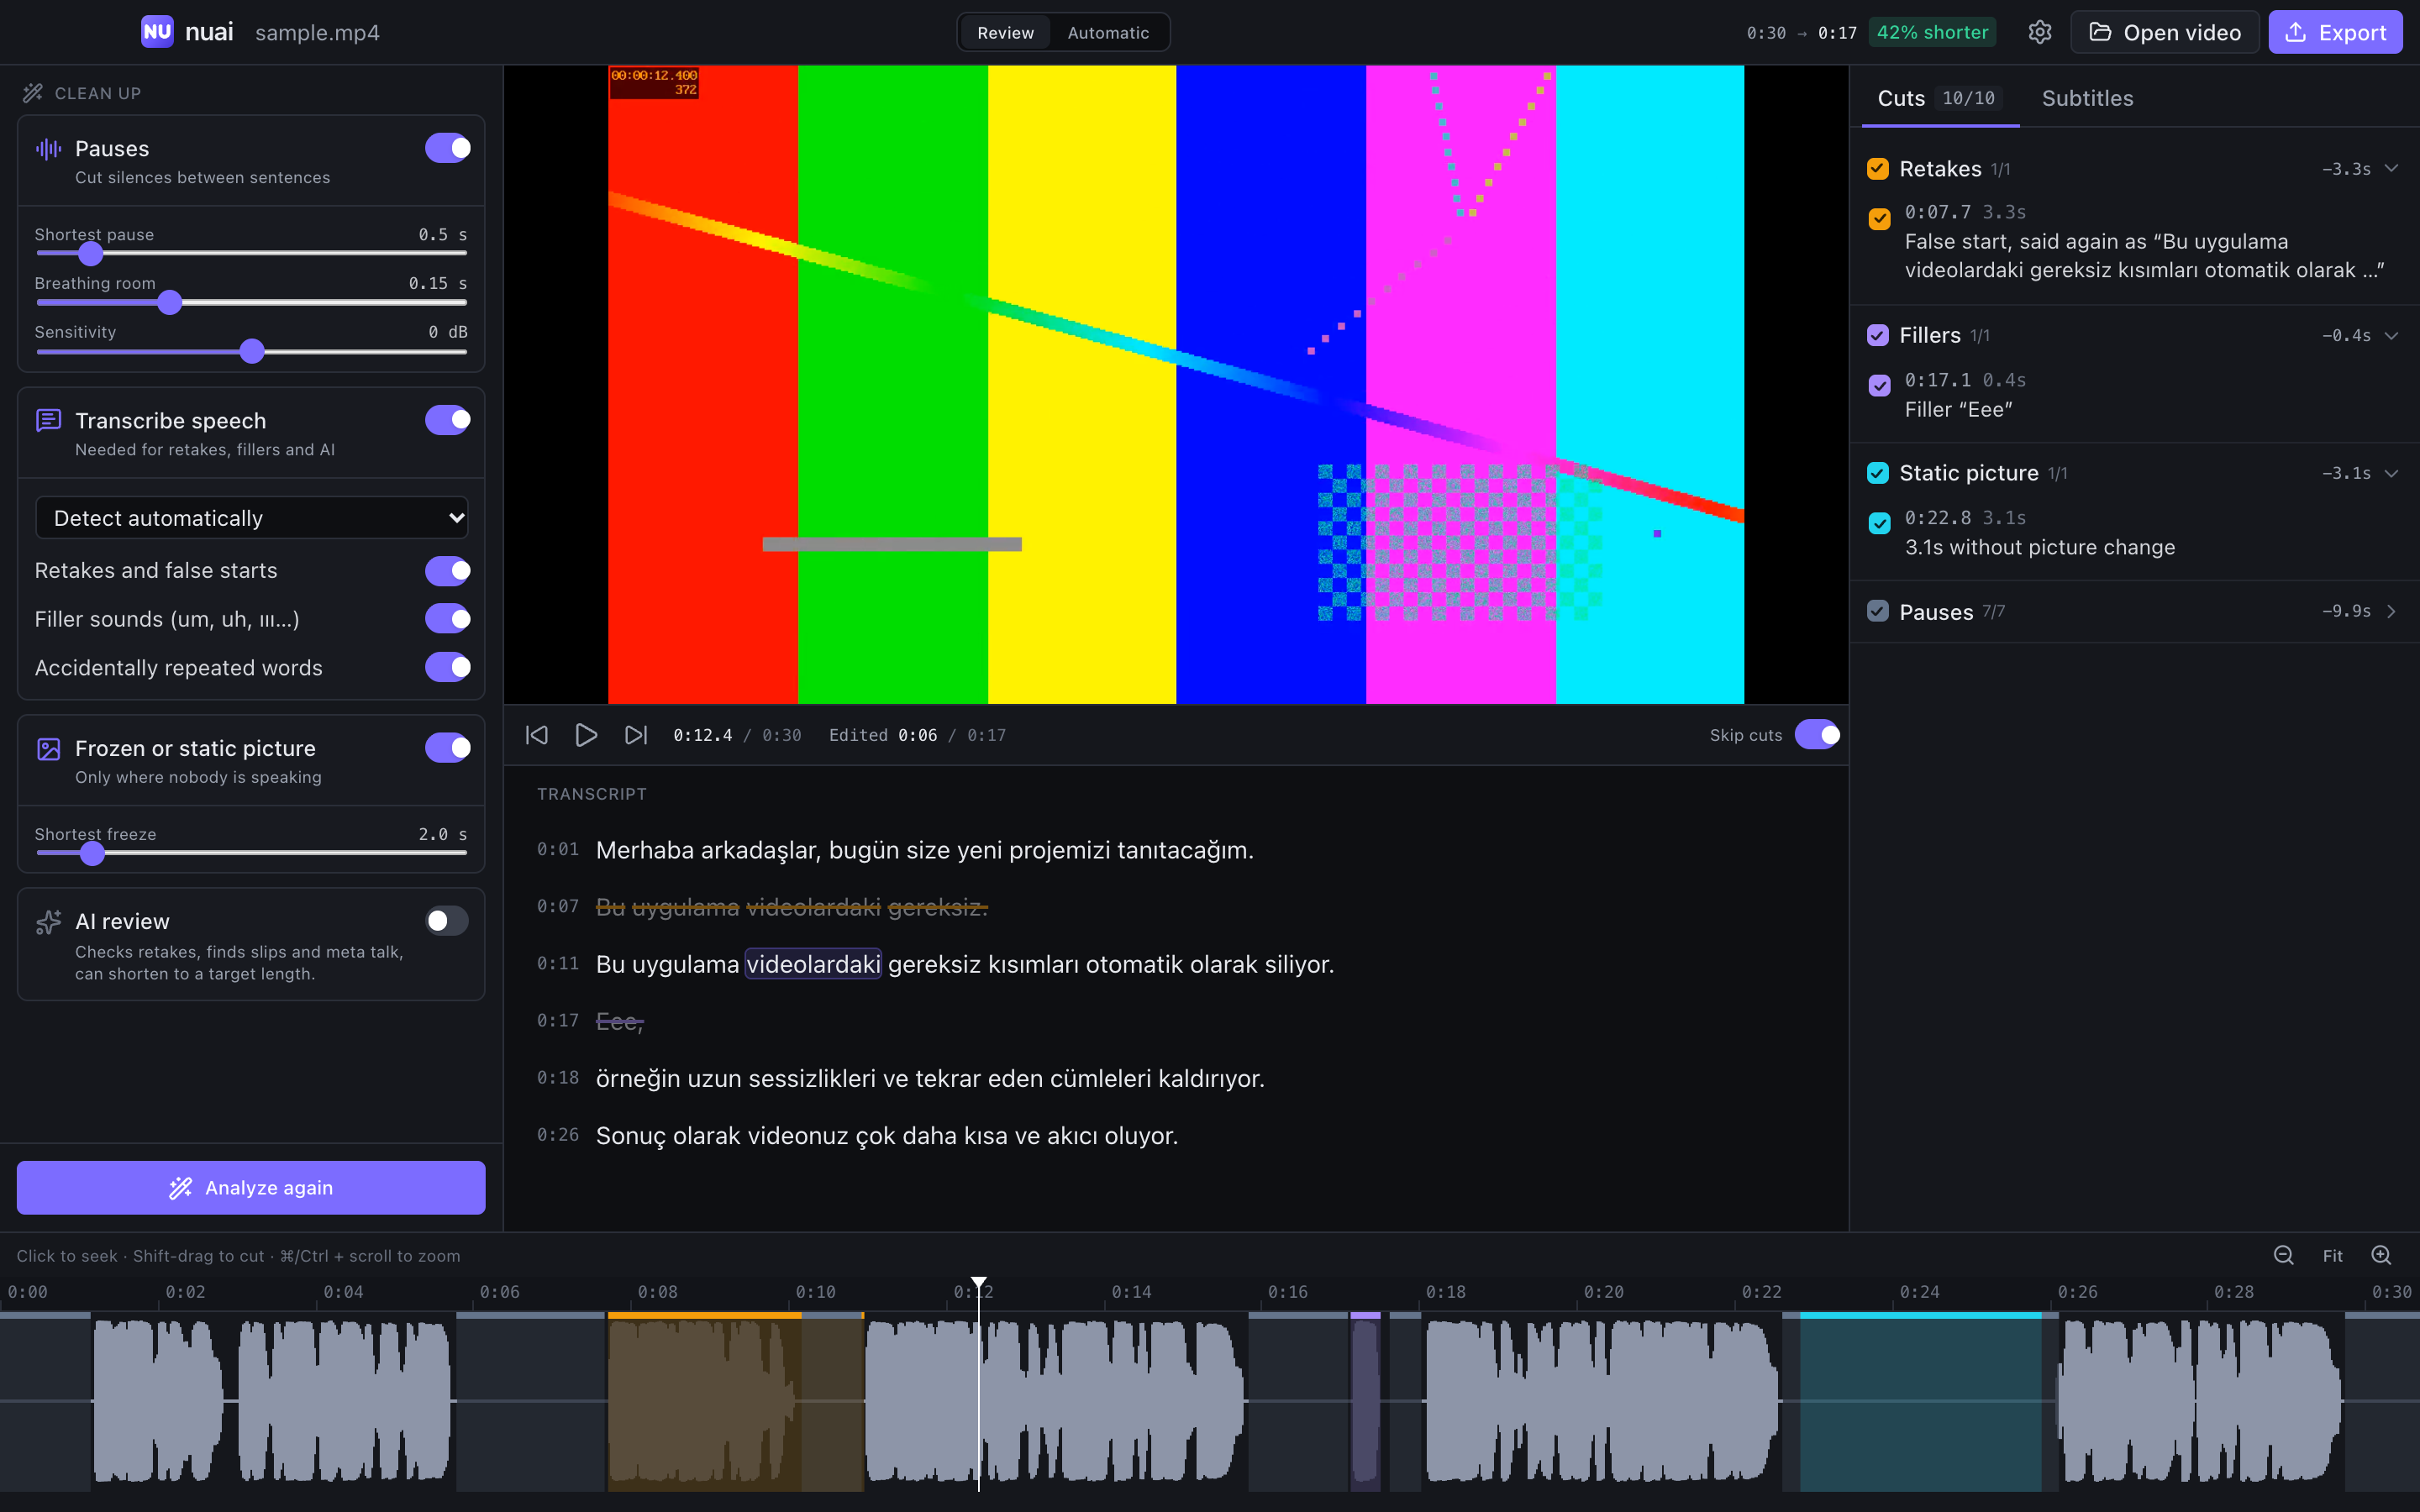2420x1512 pixels.
Task: Turn off Retakes and false starts
Action: point(448,571)
